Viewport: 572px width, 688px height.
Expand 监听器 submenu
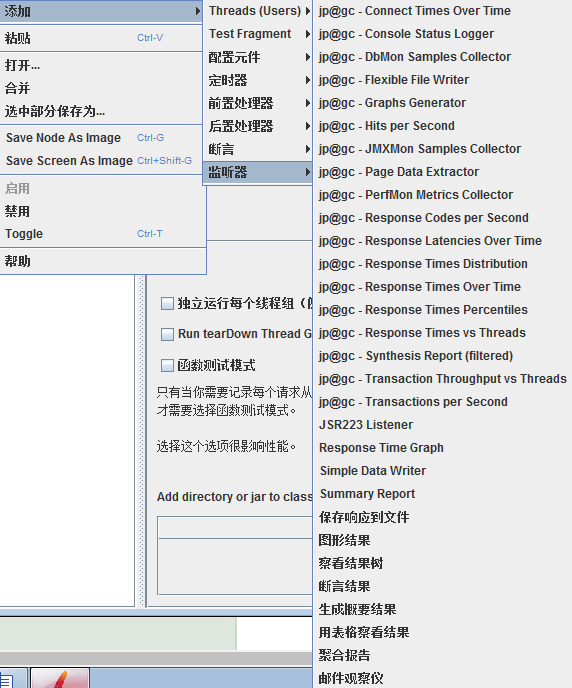click(259, 172)
